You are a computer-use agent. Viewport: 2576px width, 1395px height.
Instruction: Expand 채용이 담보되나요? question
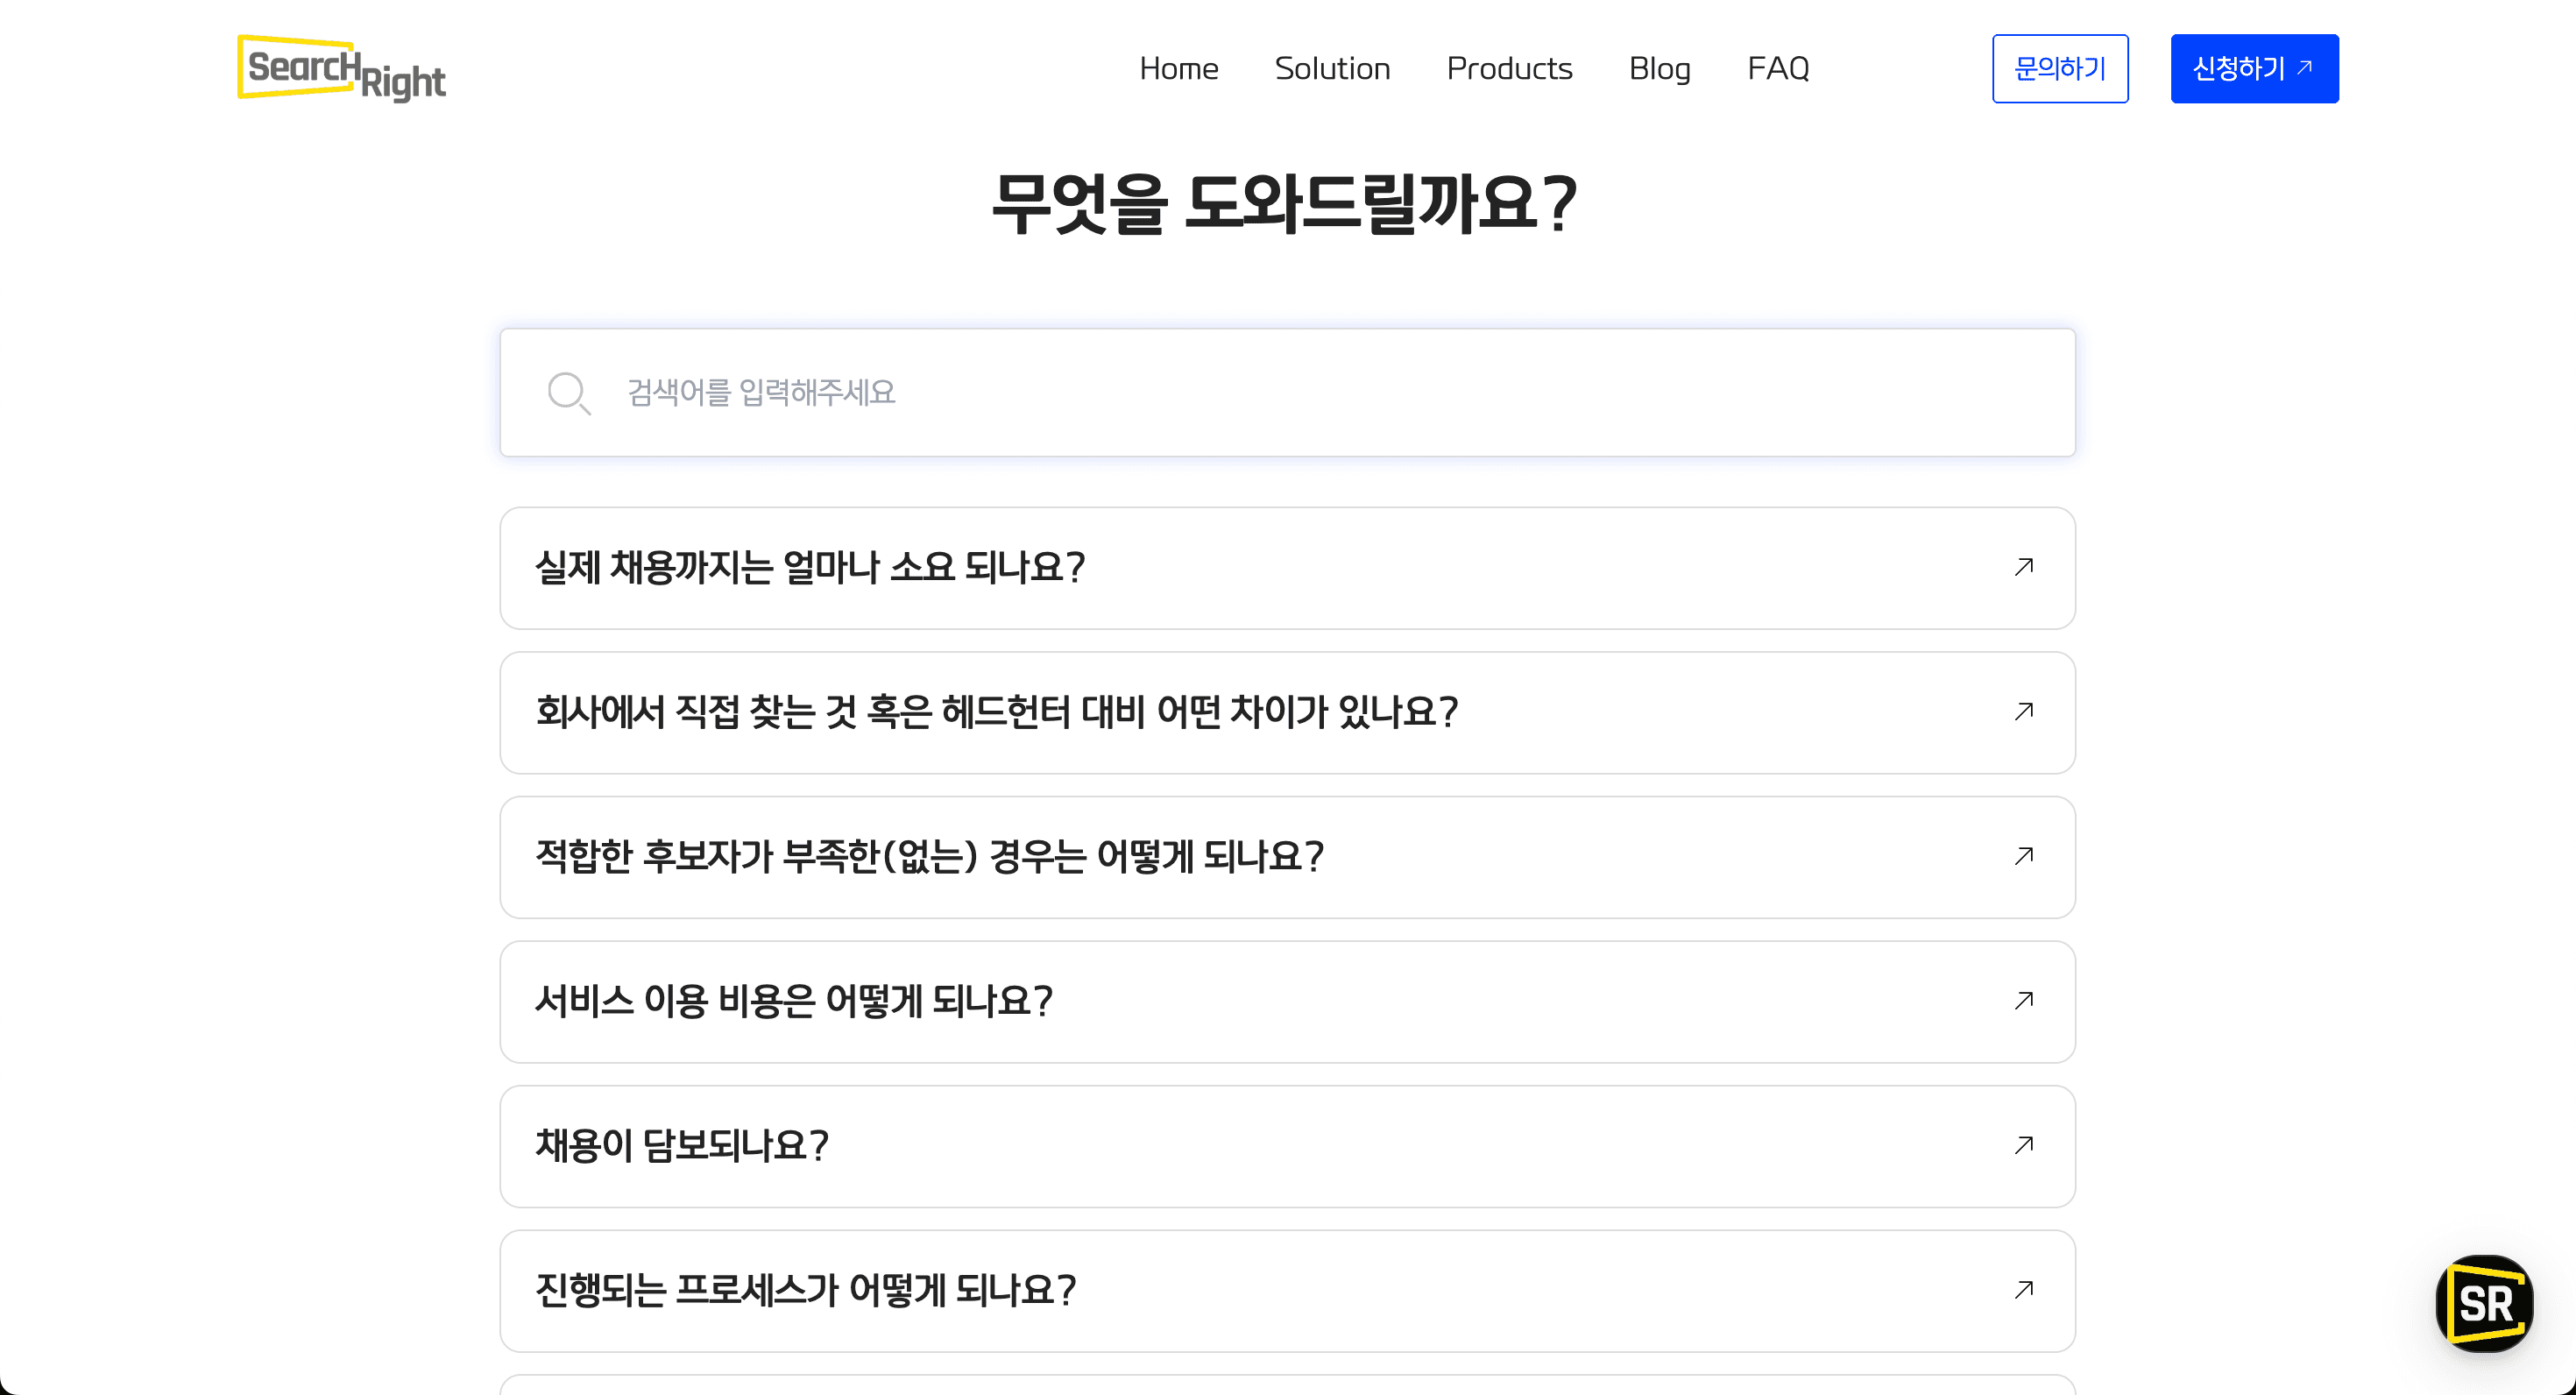point(1287,1146)
